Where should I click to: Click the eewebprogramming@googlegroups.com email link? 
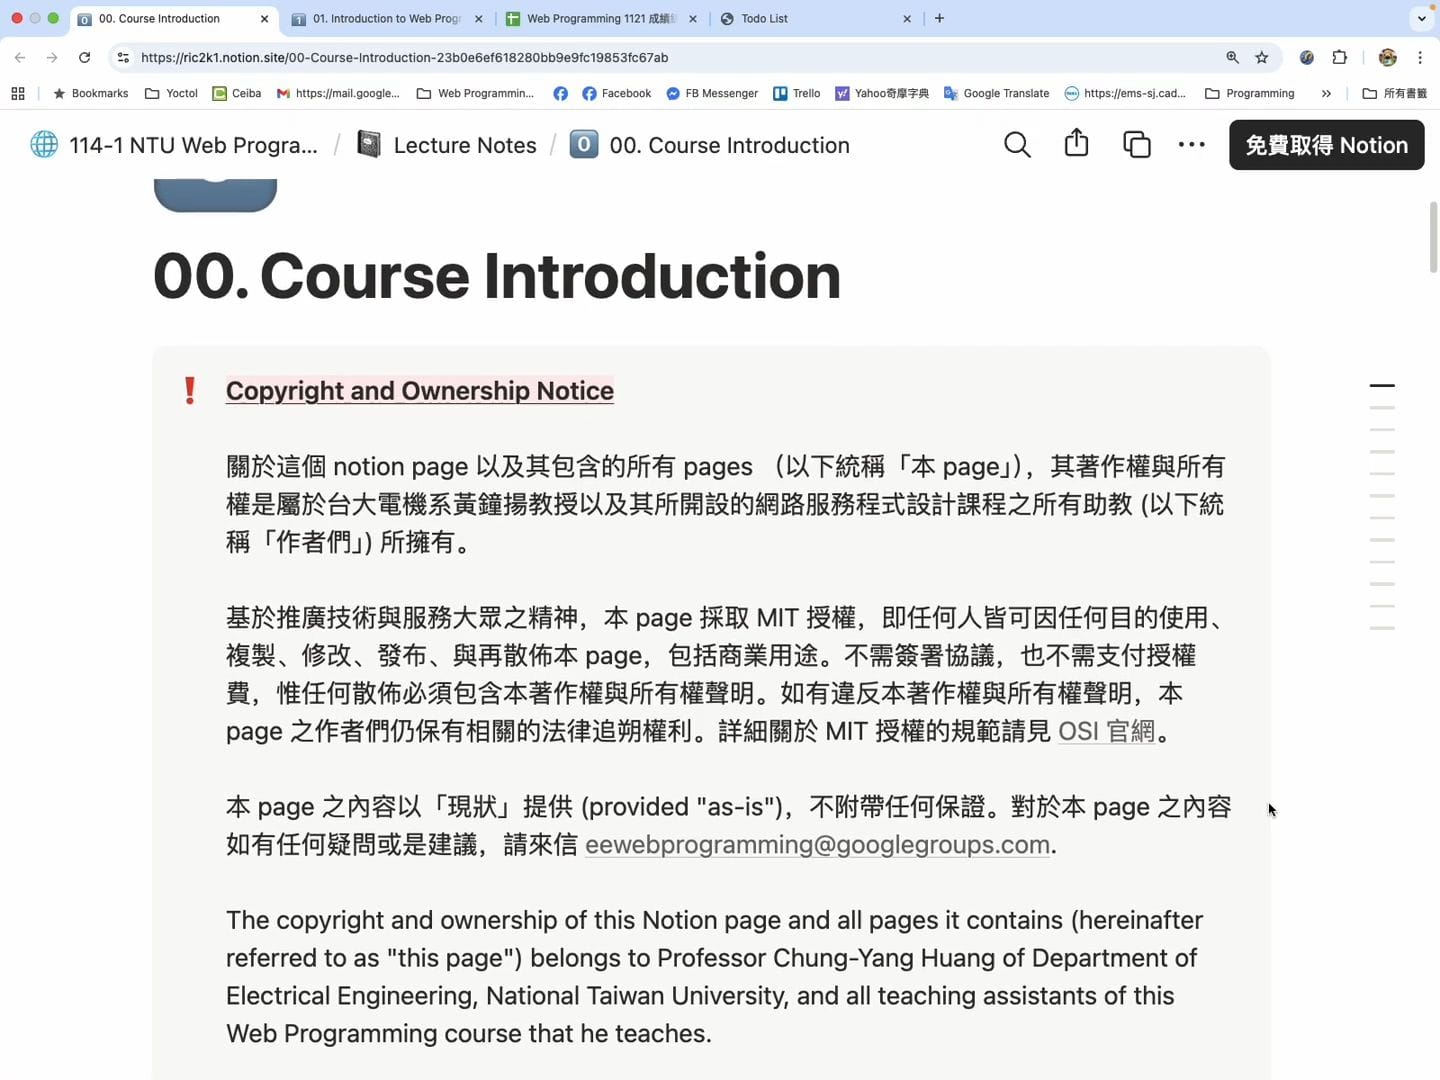[817, 845]
